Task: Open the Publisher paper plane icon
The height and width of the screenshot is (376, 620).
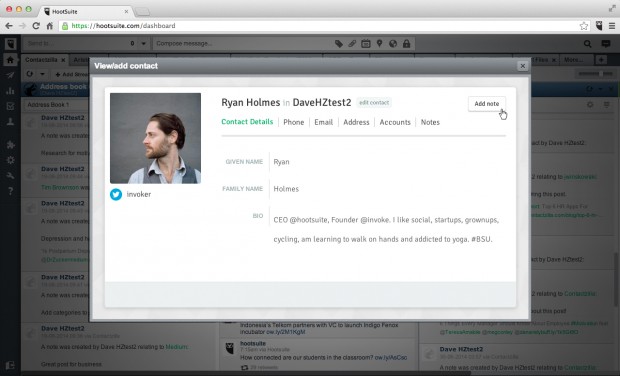Action: tap(10, 75)
